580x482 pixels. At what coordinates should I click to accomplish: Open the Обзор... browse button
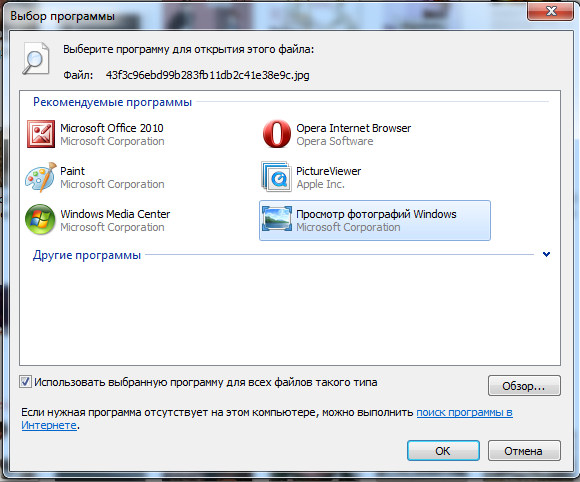click(524, 386)
